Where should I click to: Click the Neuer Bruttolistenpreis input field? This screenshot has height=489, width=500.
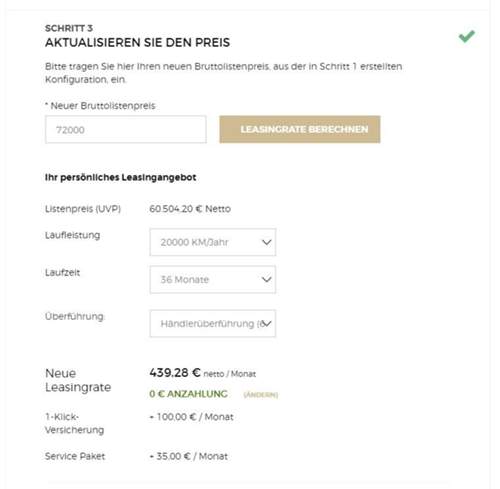[126, 129]
